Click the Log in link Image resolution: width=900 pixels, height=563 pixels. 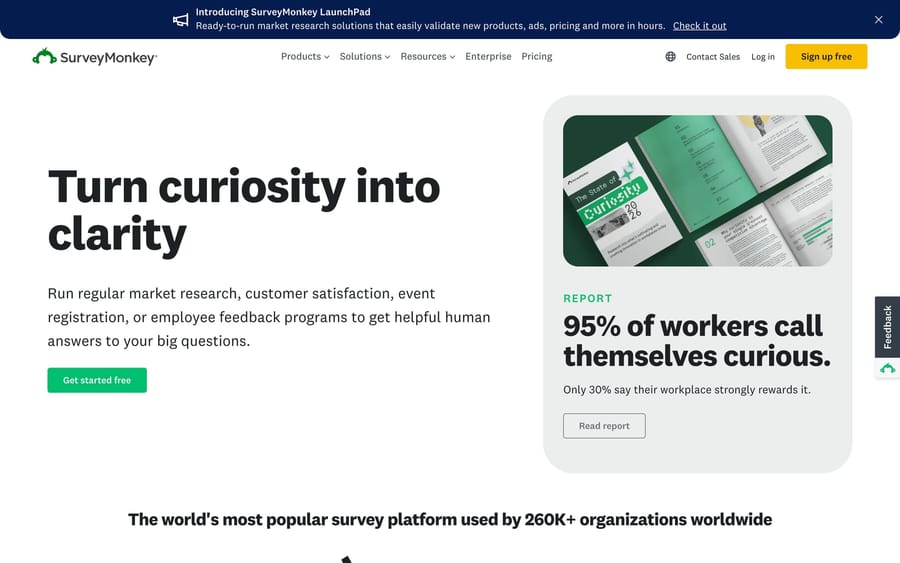(x=763, y=57)
